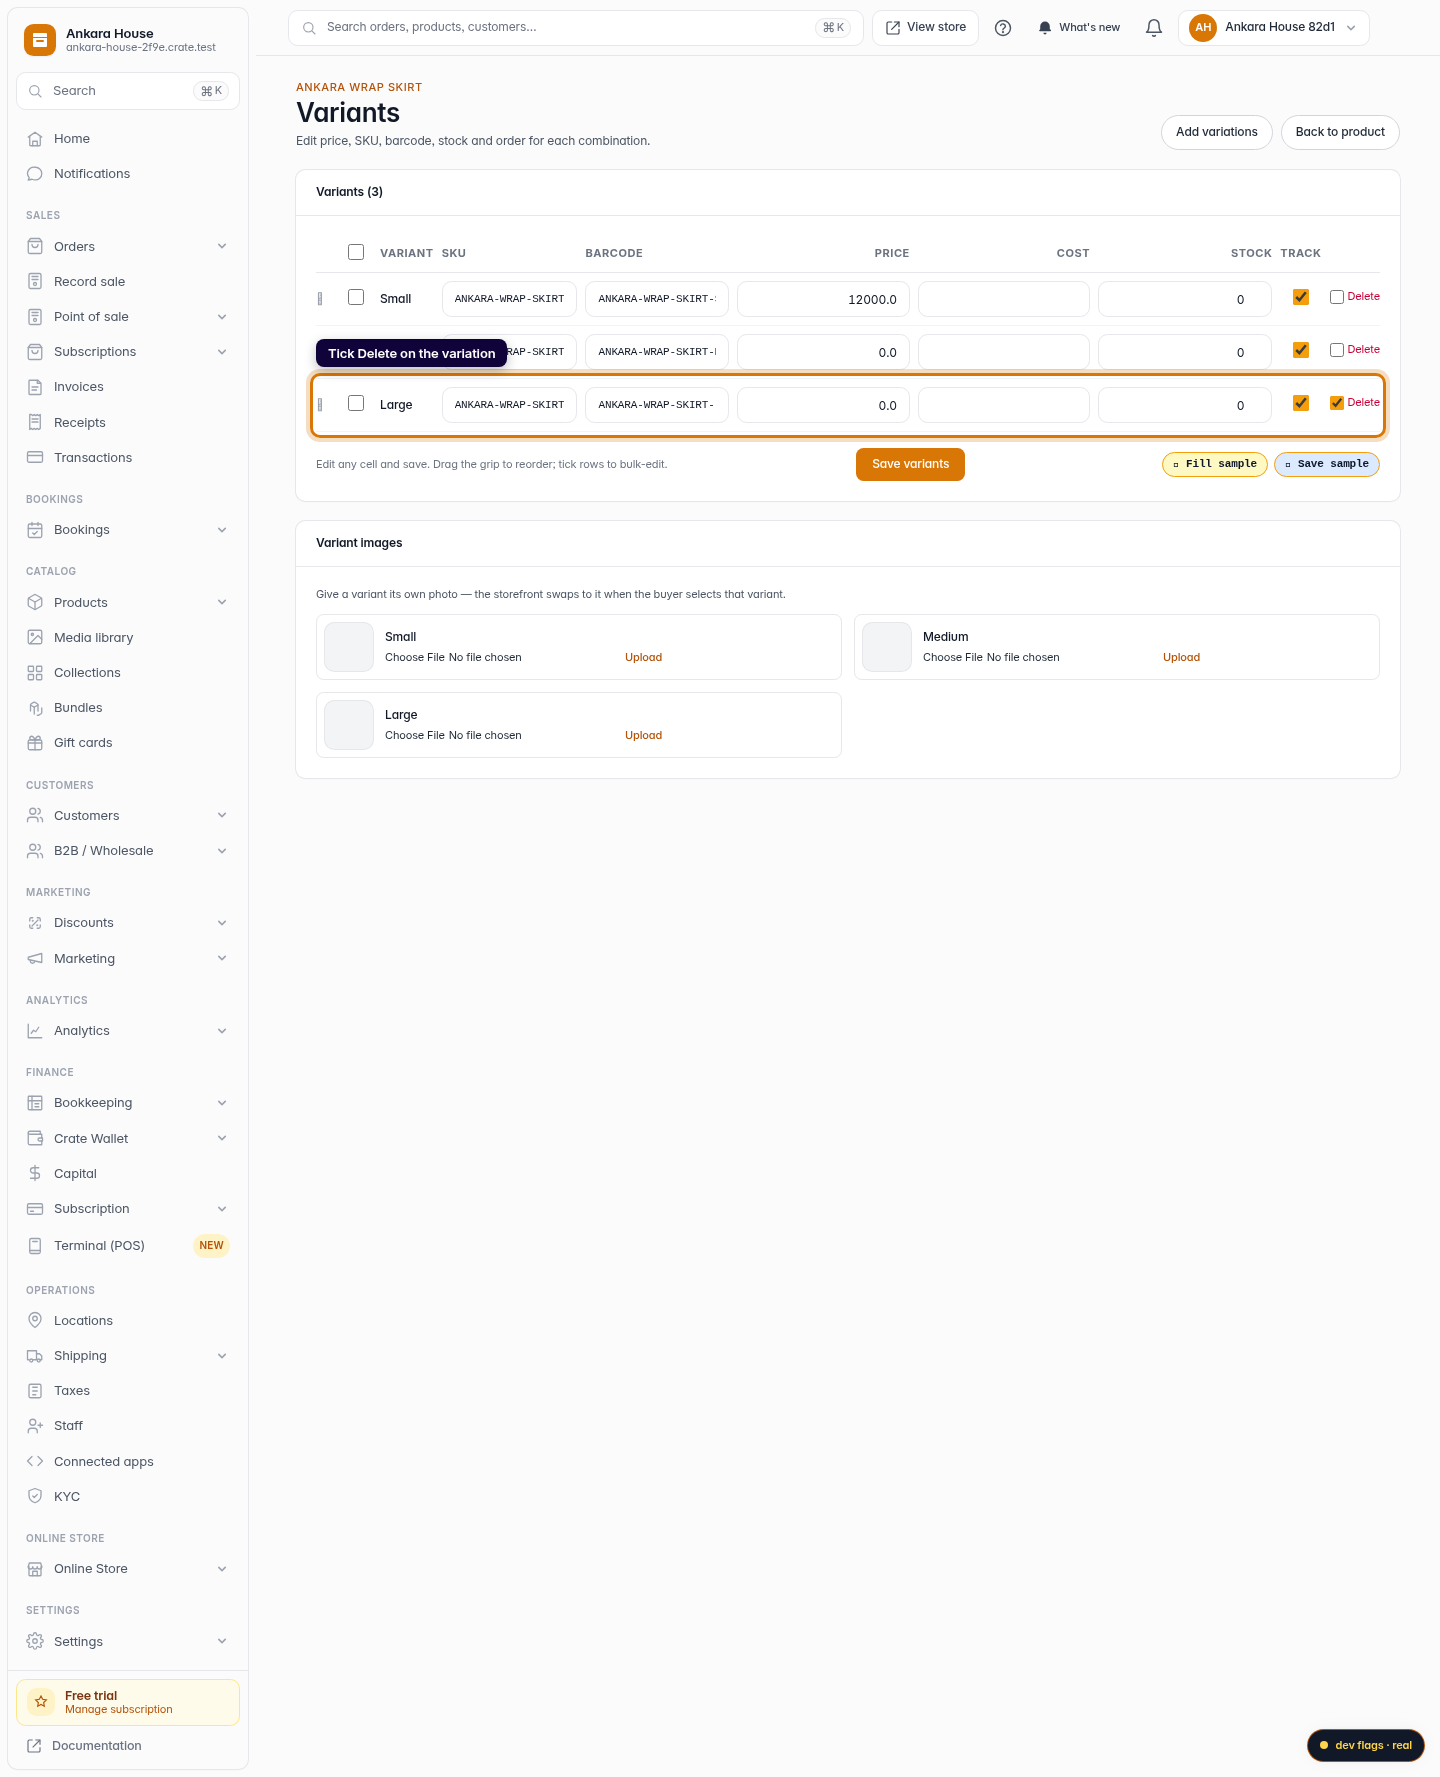Image resolution: width=1440 pixels, height=1777 pixels.
Task: Expand Subscriptions submenu
Action: [x=128, y=352]
